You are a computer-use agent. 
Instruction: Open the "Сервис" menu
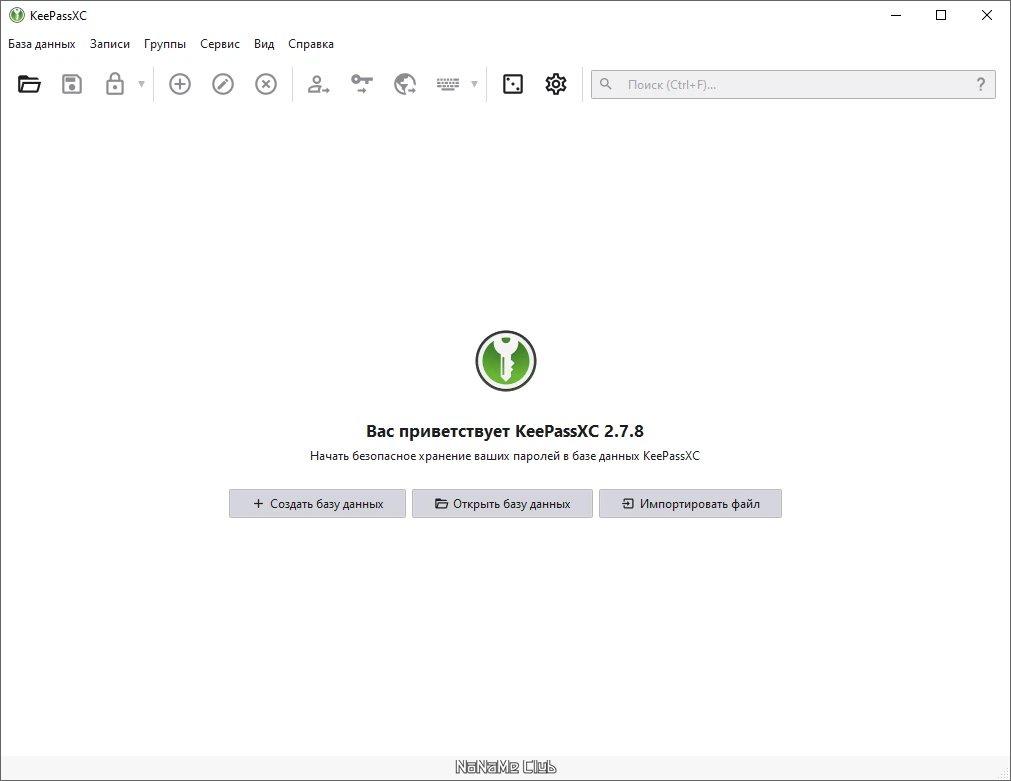220,44
